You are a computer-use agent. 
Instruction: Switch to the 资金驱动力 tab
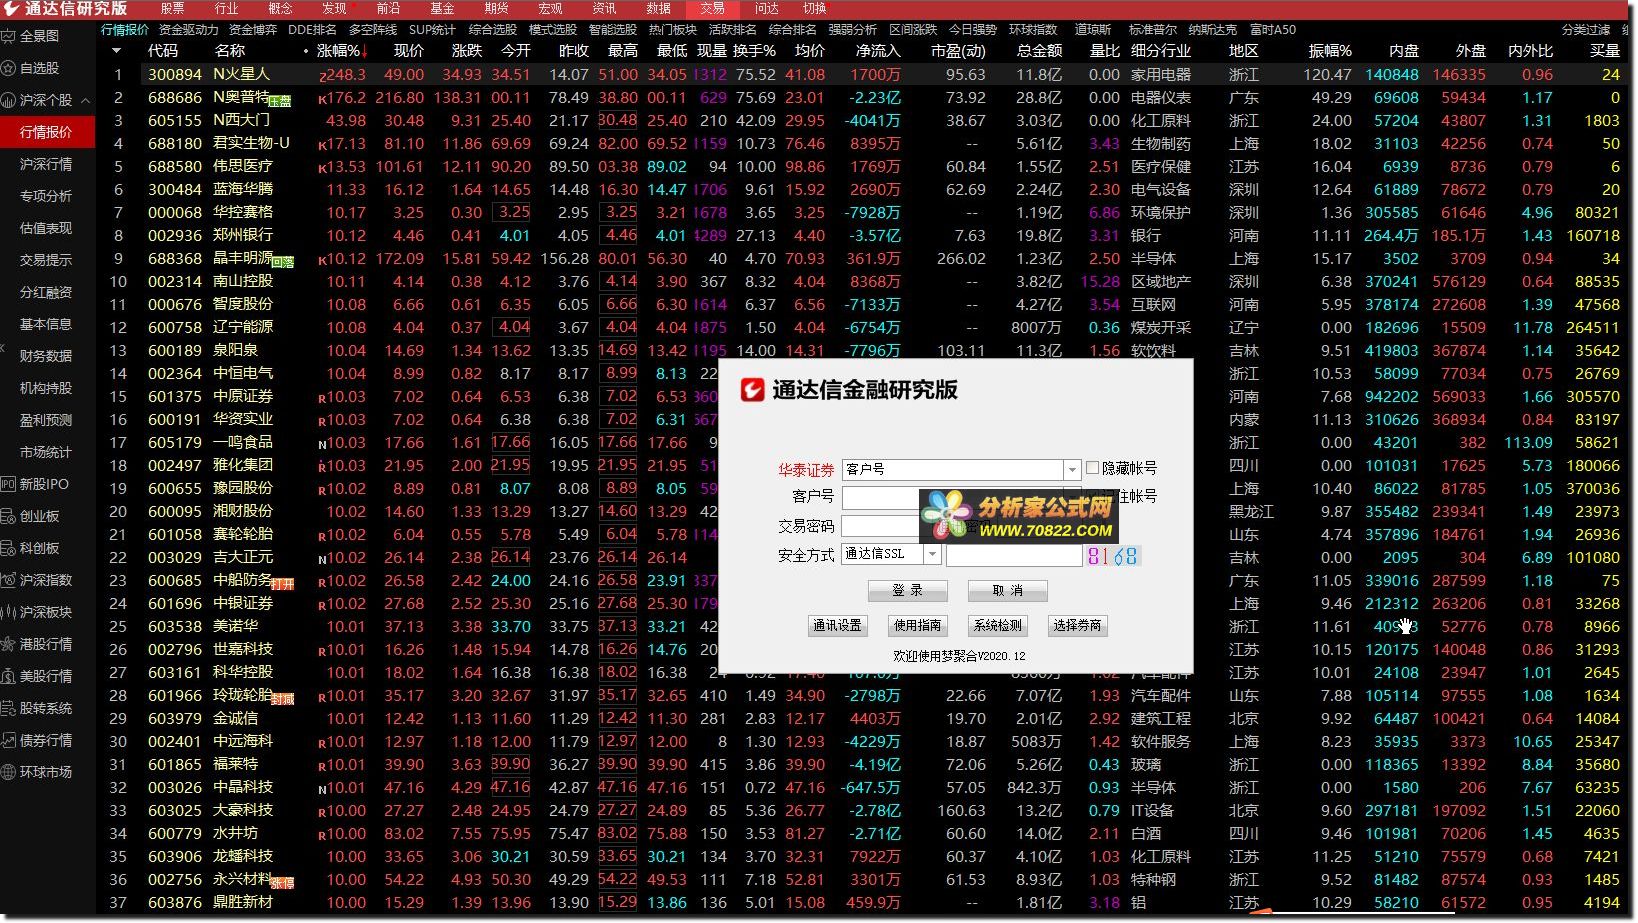188,30
